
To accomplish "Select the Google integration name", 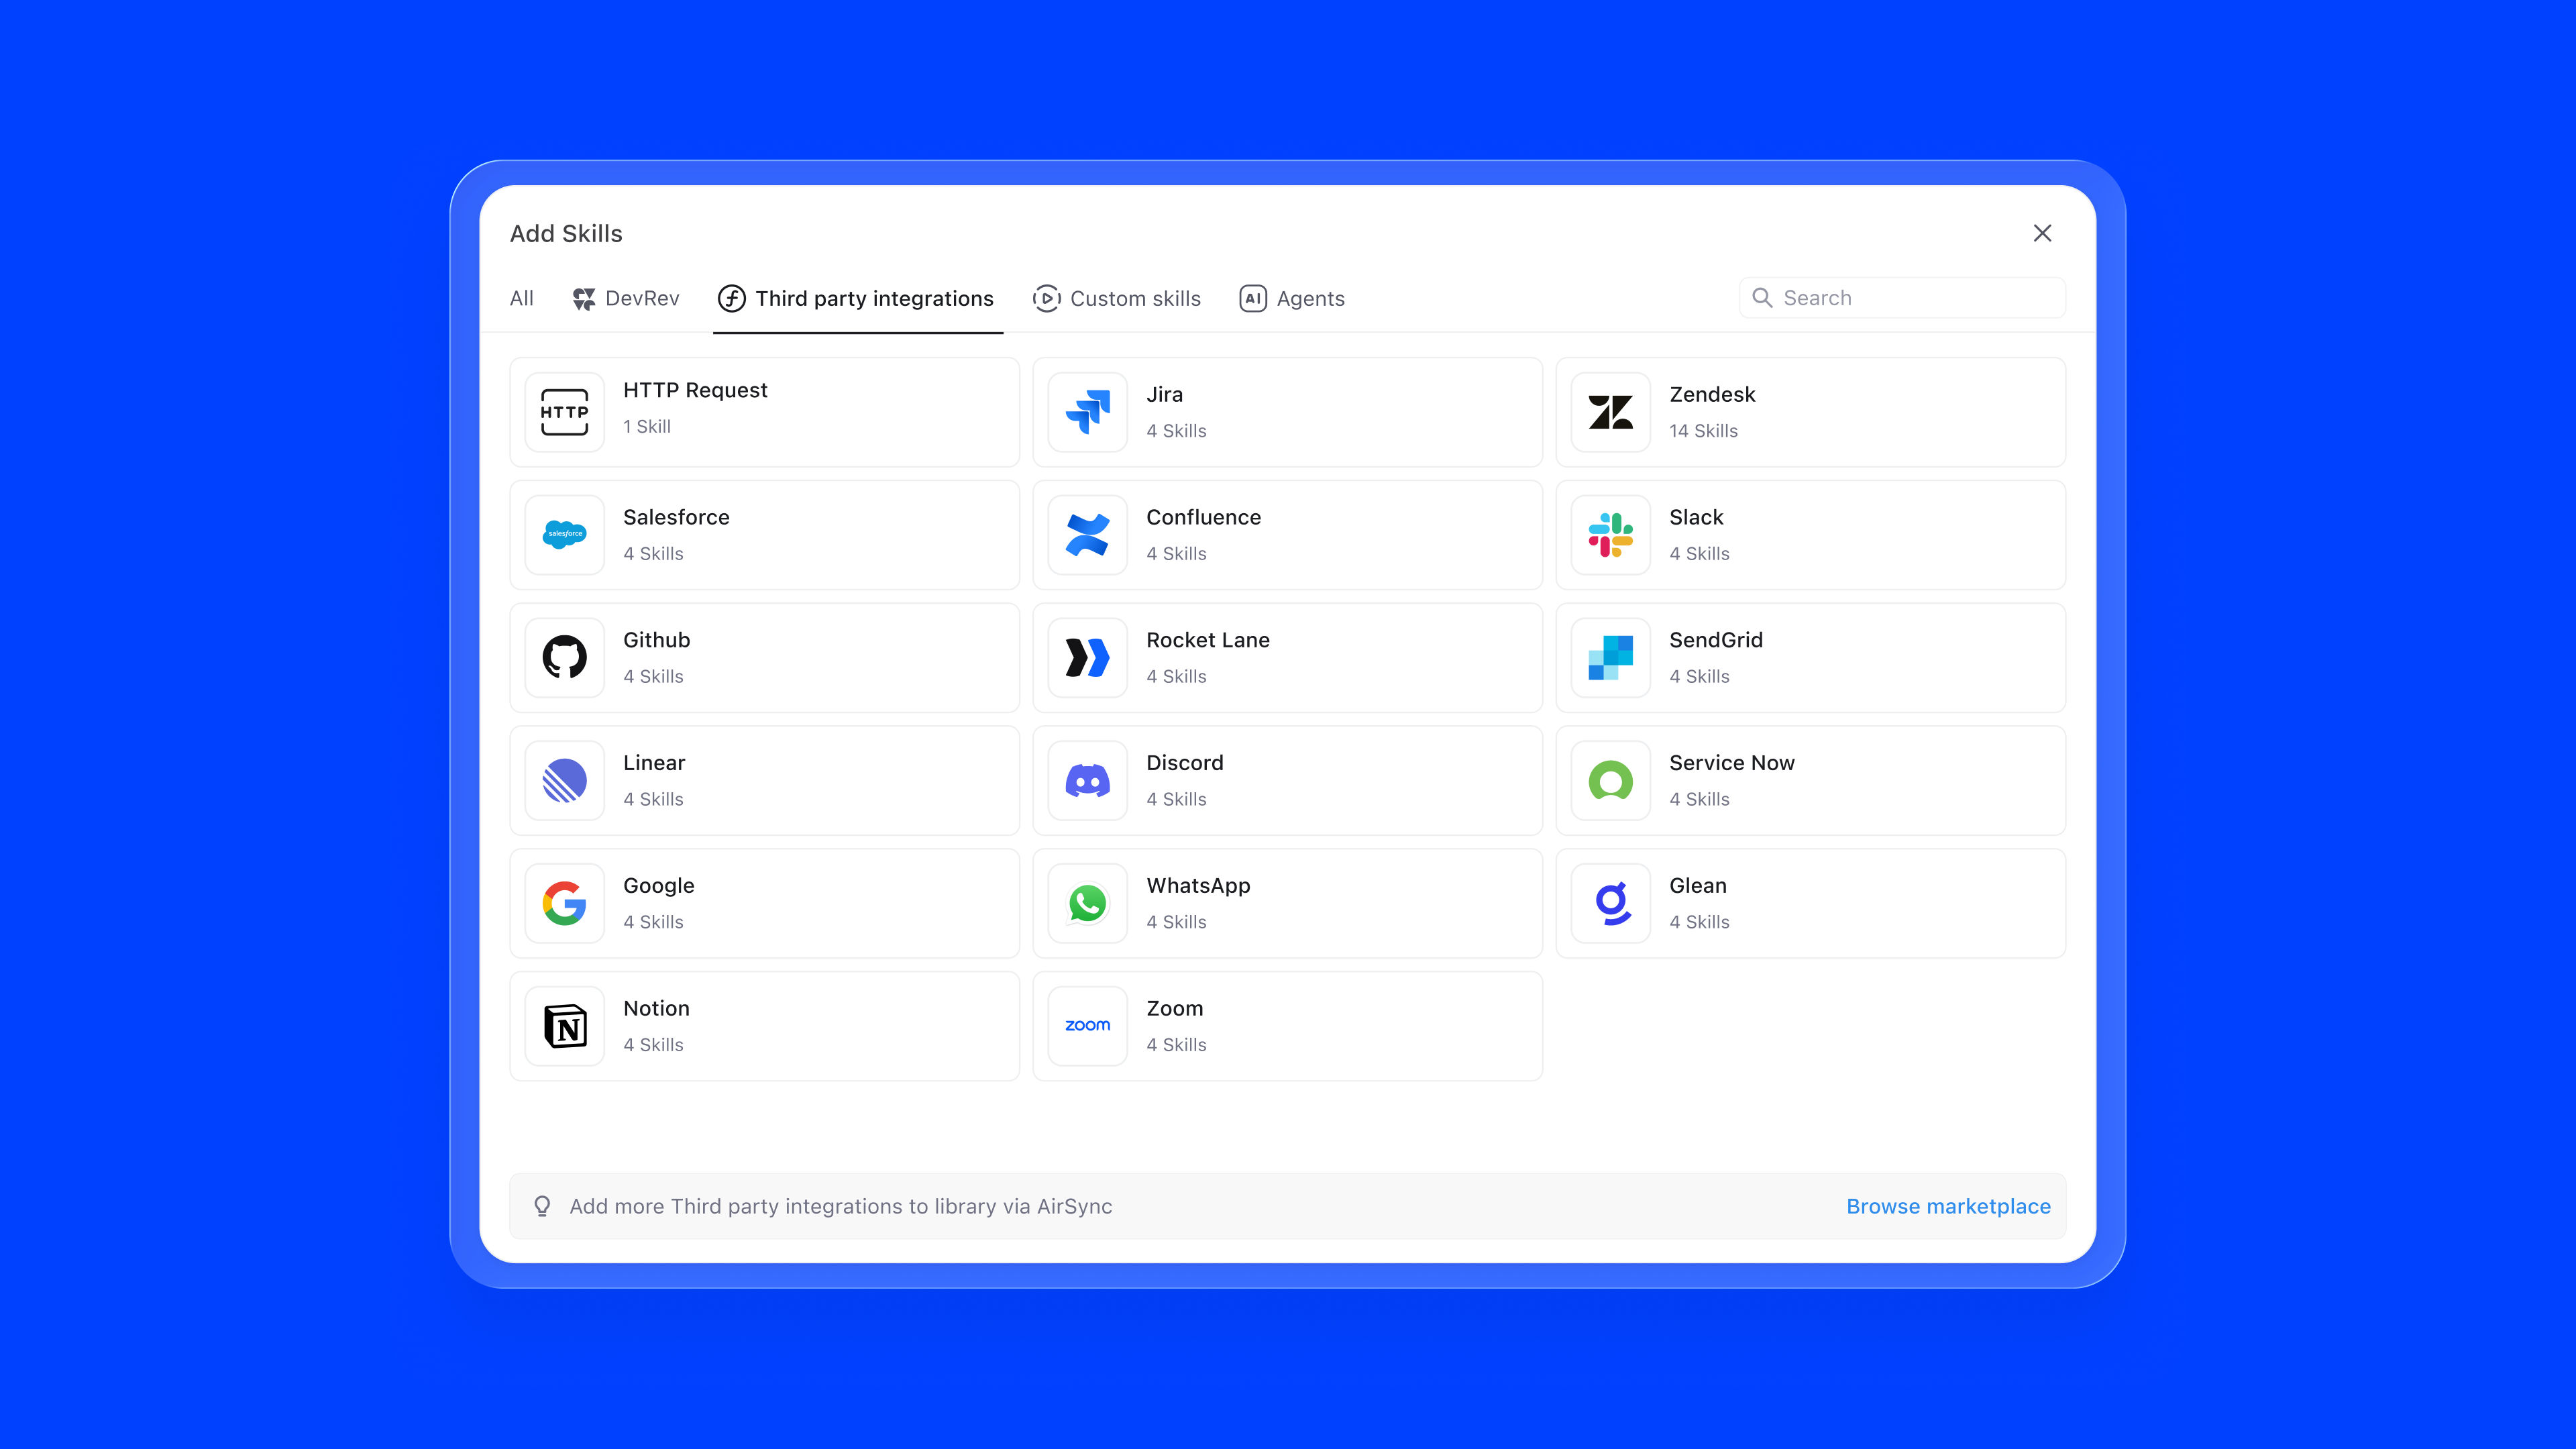I will tap(658, 886).
